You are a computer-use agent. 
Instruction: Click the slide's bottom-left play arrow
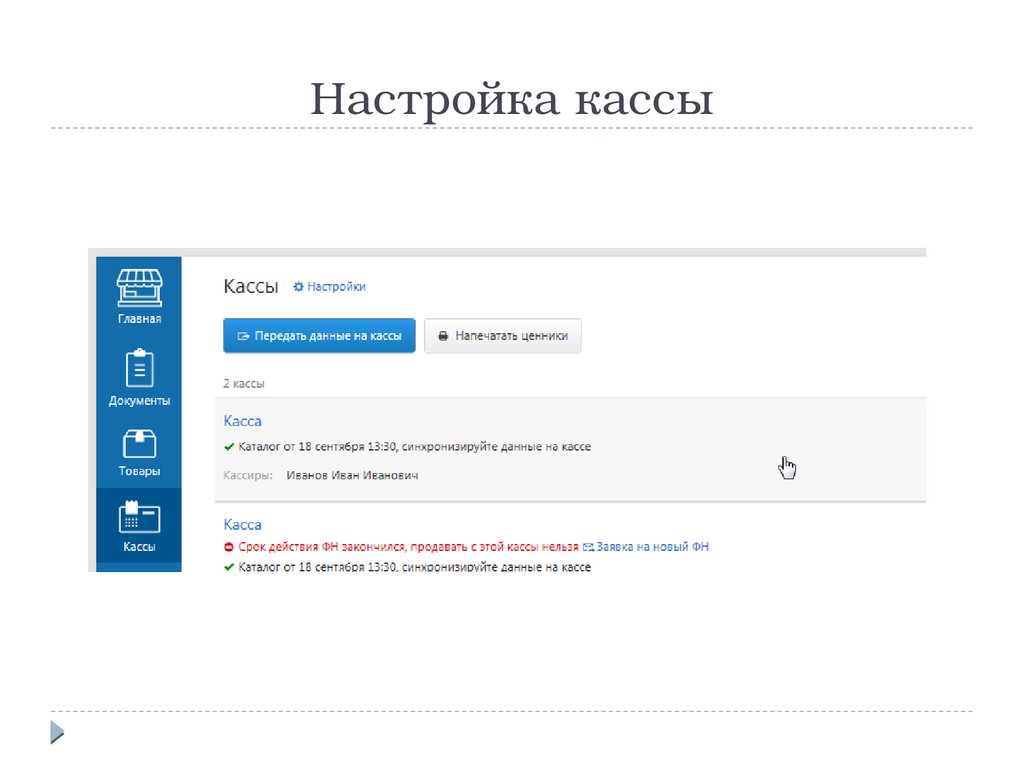(57, 732)
